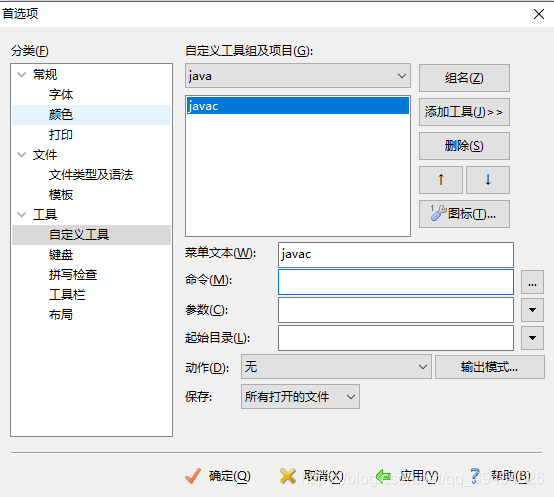Viewport: 554px width, 497px height.
Task: Click the green arrow icon beside 应用
Action: (384, 476)
